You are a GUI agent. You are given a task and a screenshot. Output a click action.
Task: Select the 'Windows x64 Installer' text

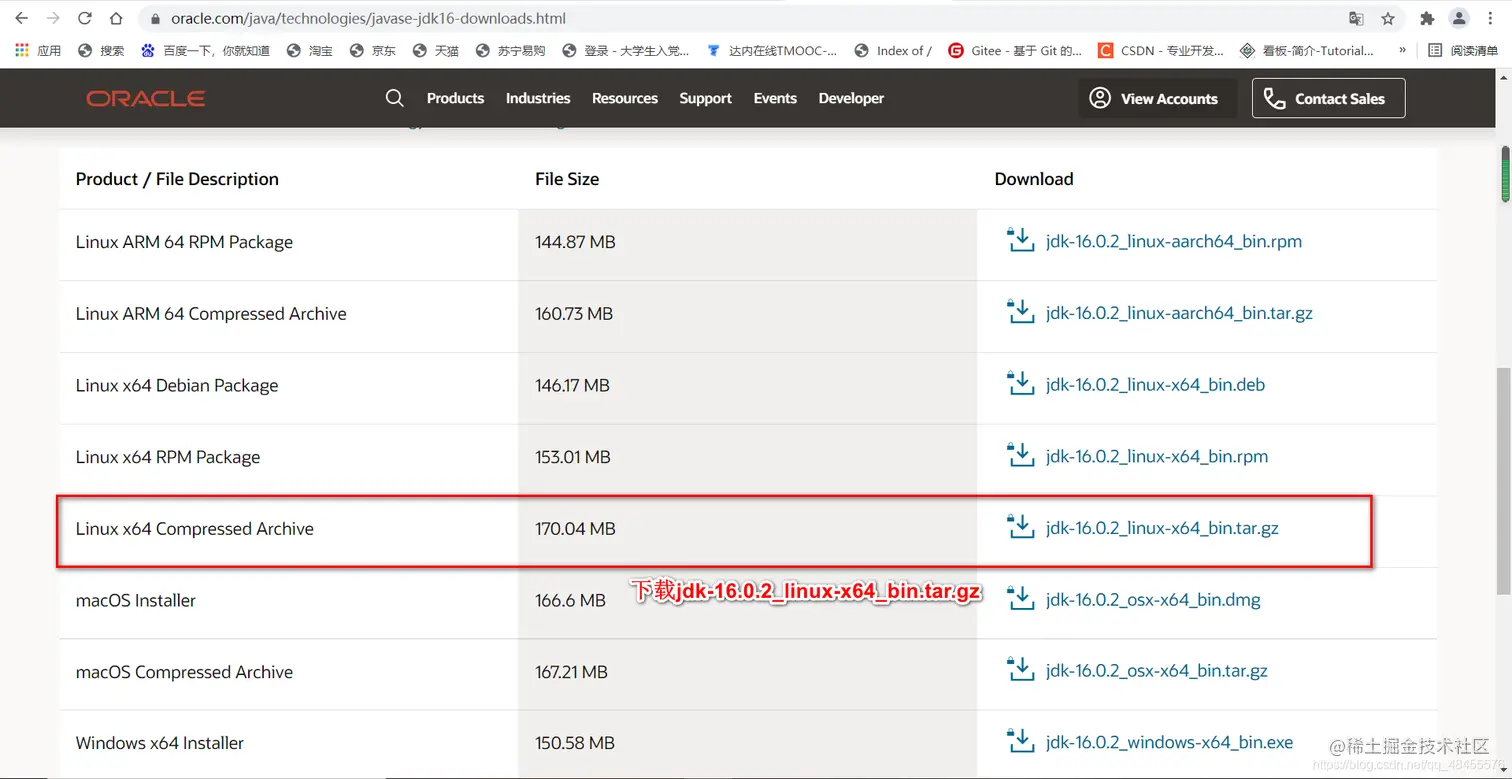tap(160, 743)
